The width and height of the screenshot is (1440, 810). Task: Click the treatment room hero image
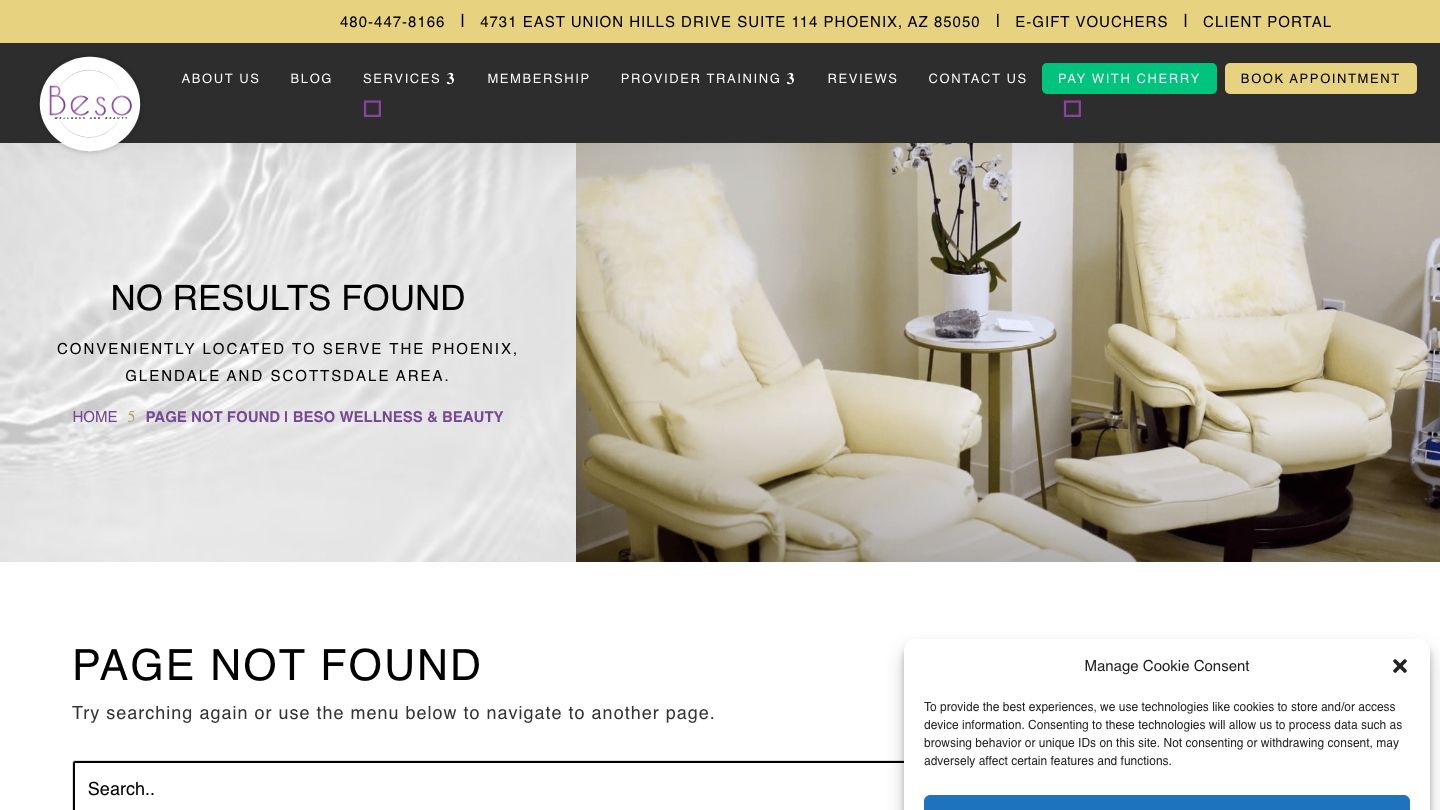pyautogui.click(x=1008, y=352)
